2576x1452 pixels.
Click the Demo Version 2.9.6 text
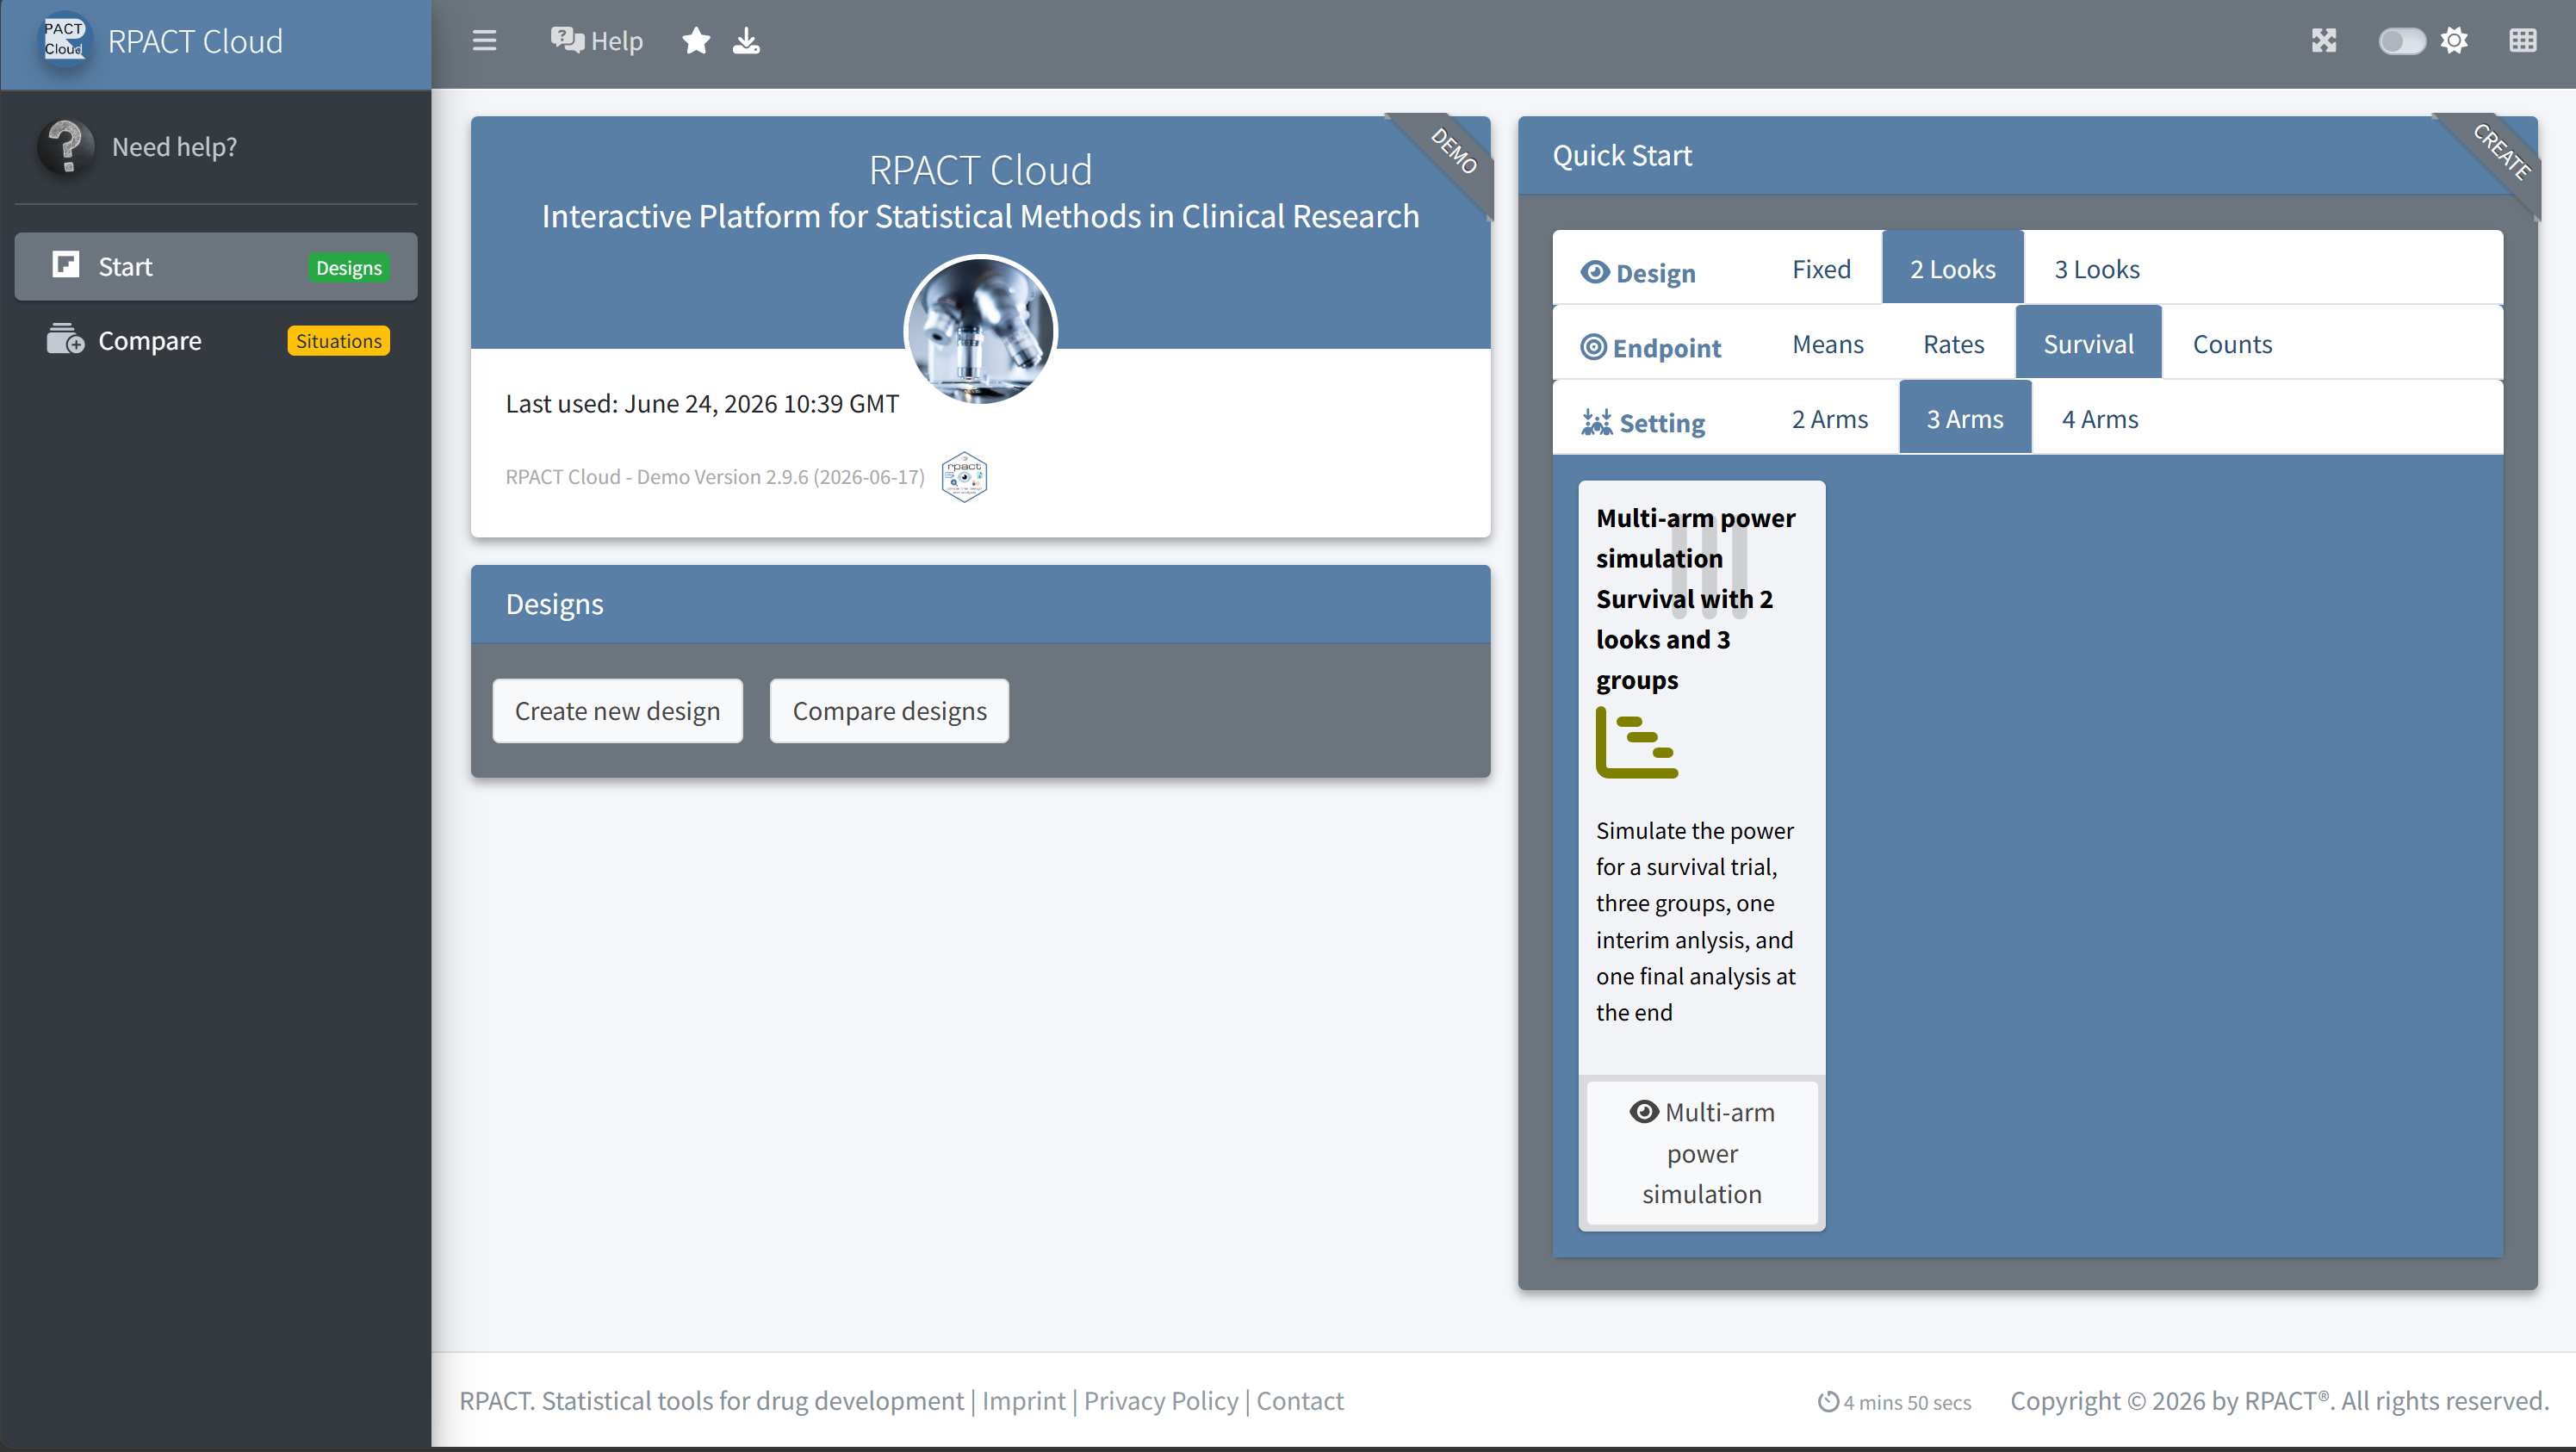715,477
